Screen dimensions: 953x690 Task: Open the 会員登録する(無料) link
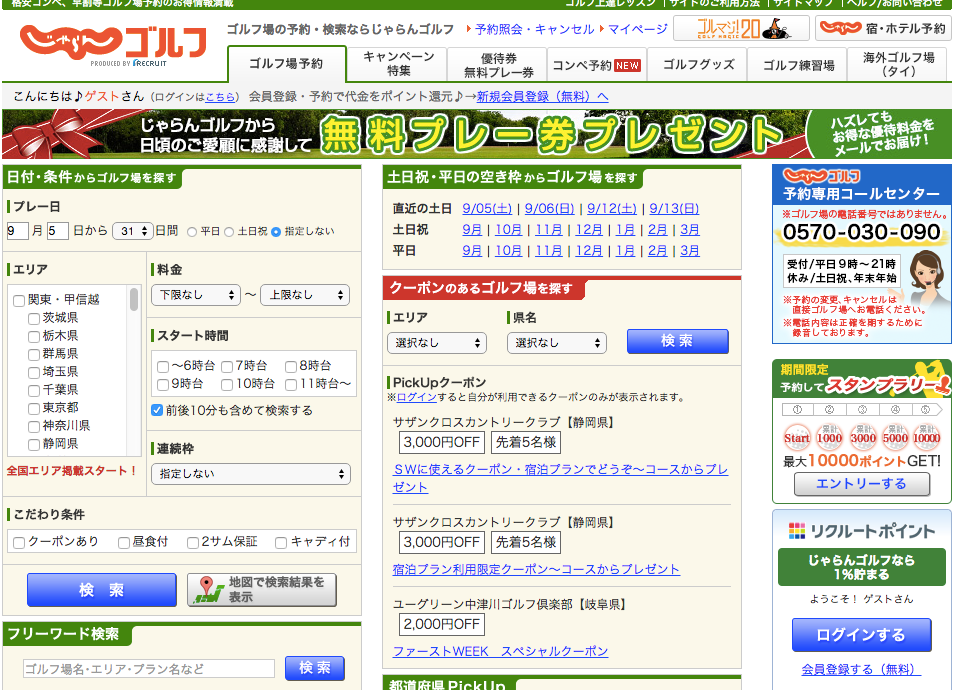coord(861,669)
